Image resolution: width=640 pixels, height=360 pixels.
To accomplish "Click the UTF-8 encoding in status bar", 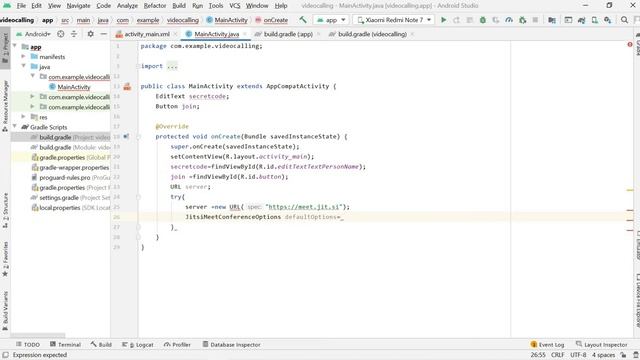I will pyautogui.click(x=578, y=355).
